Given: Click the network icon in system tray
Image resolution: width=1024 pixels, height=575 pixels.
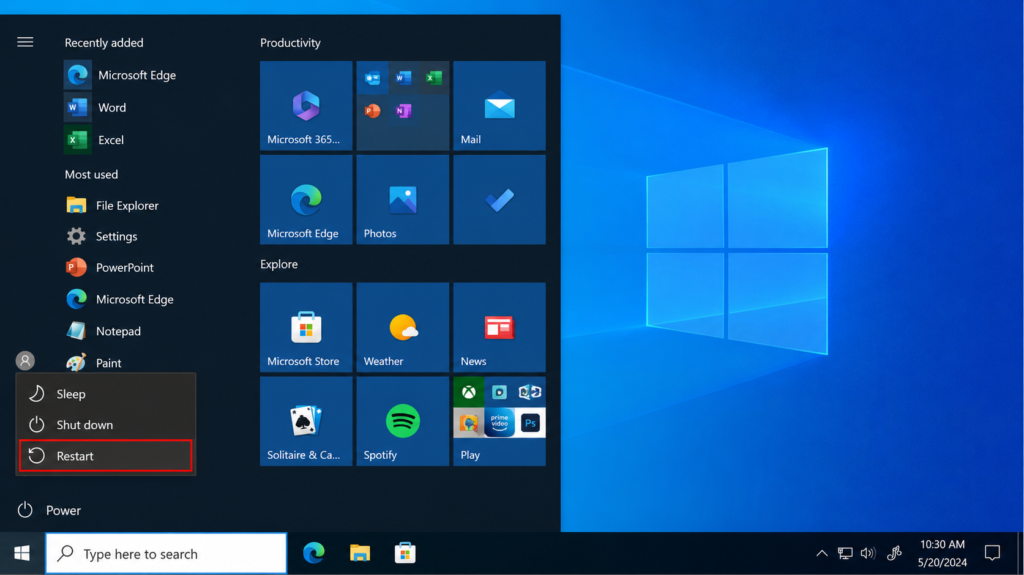Looking at the screenshot, I should click(845, 553).
